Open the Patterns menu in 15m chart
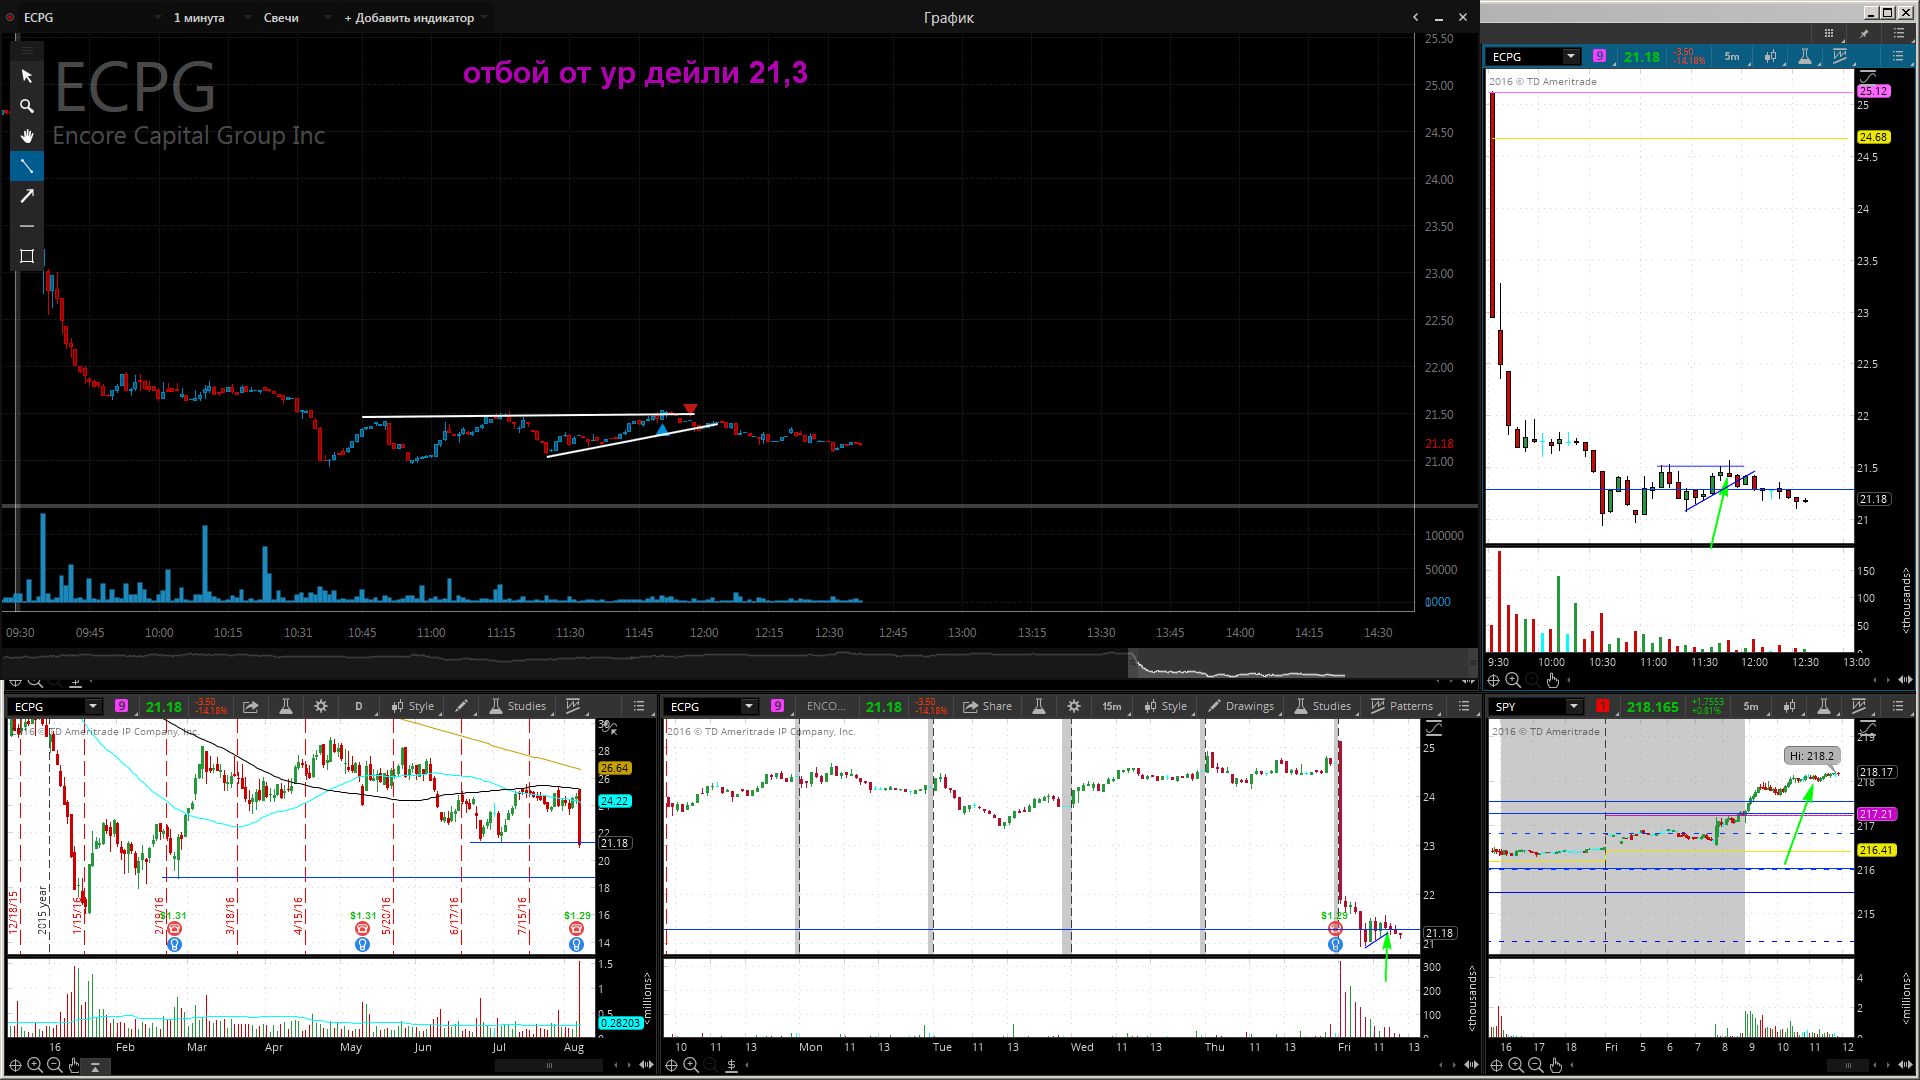 point(1401,706)
